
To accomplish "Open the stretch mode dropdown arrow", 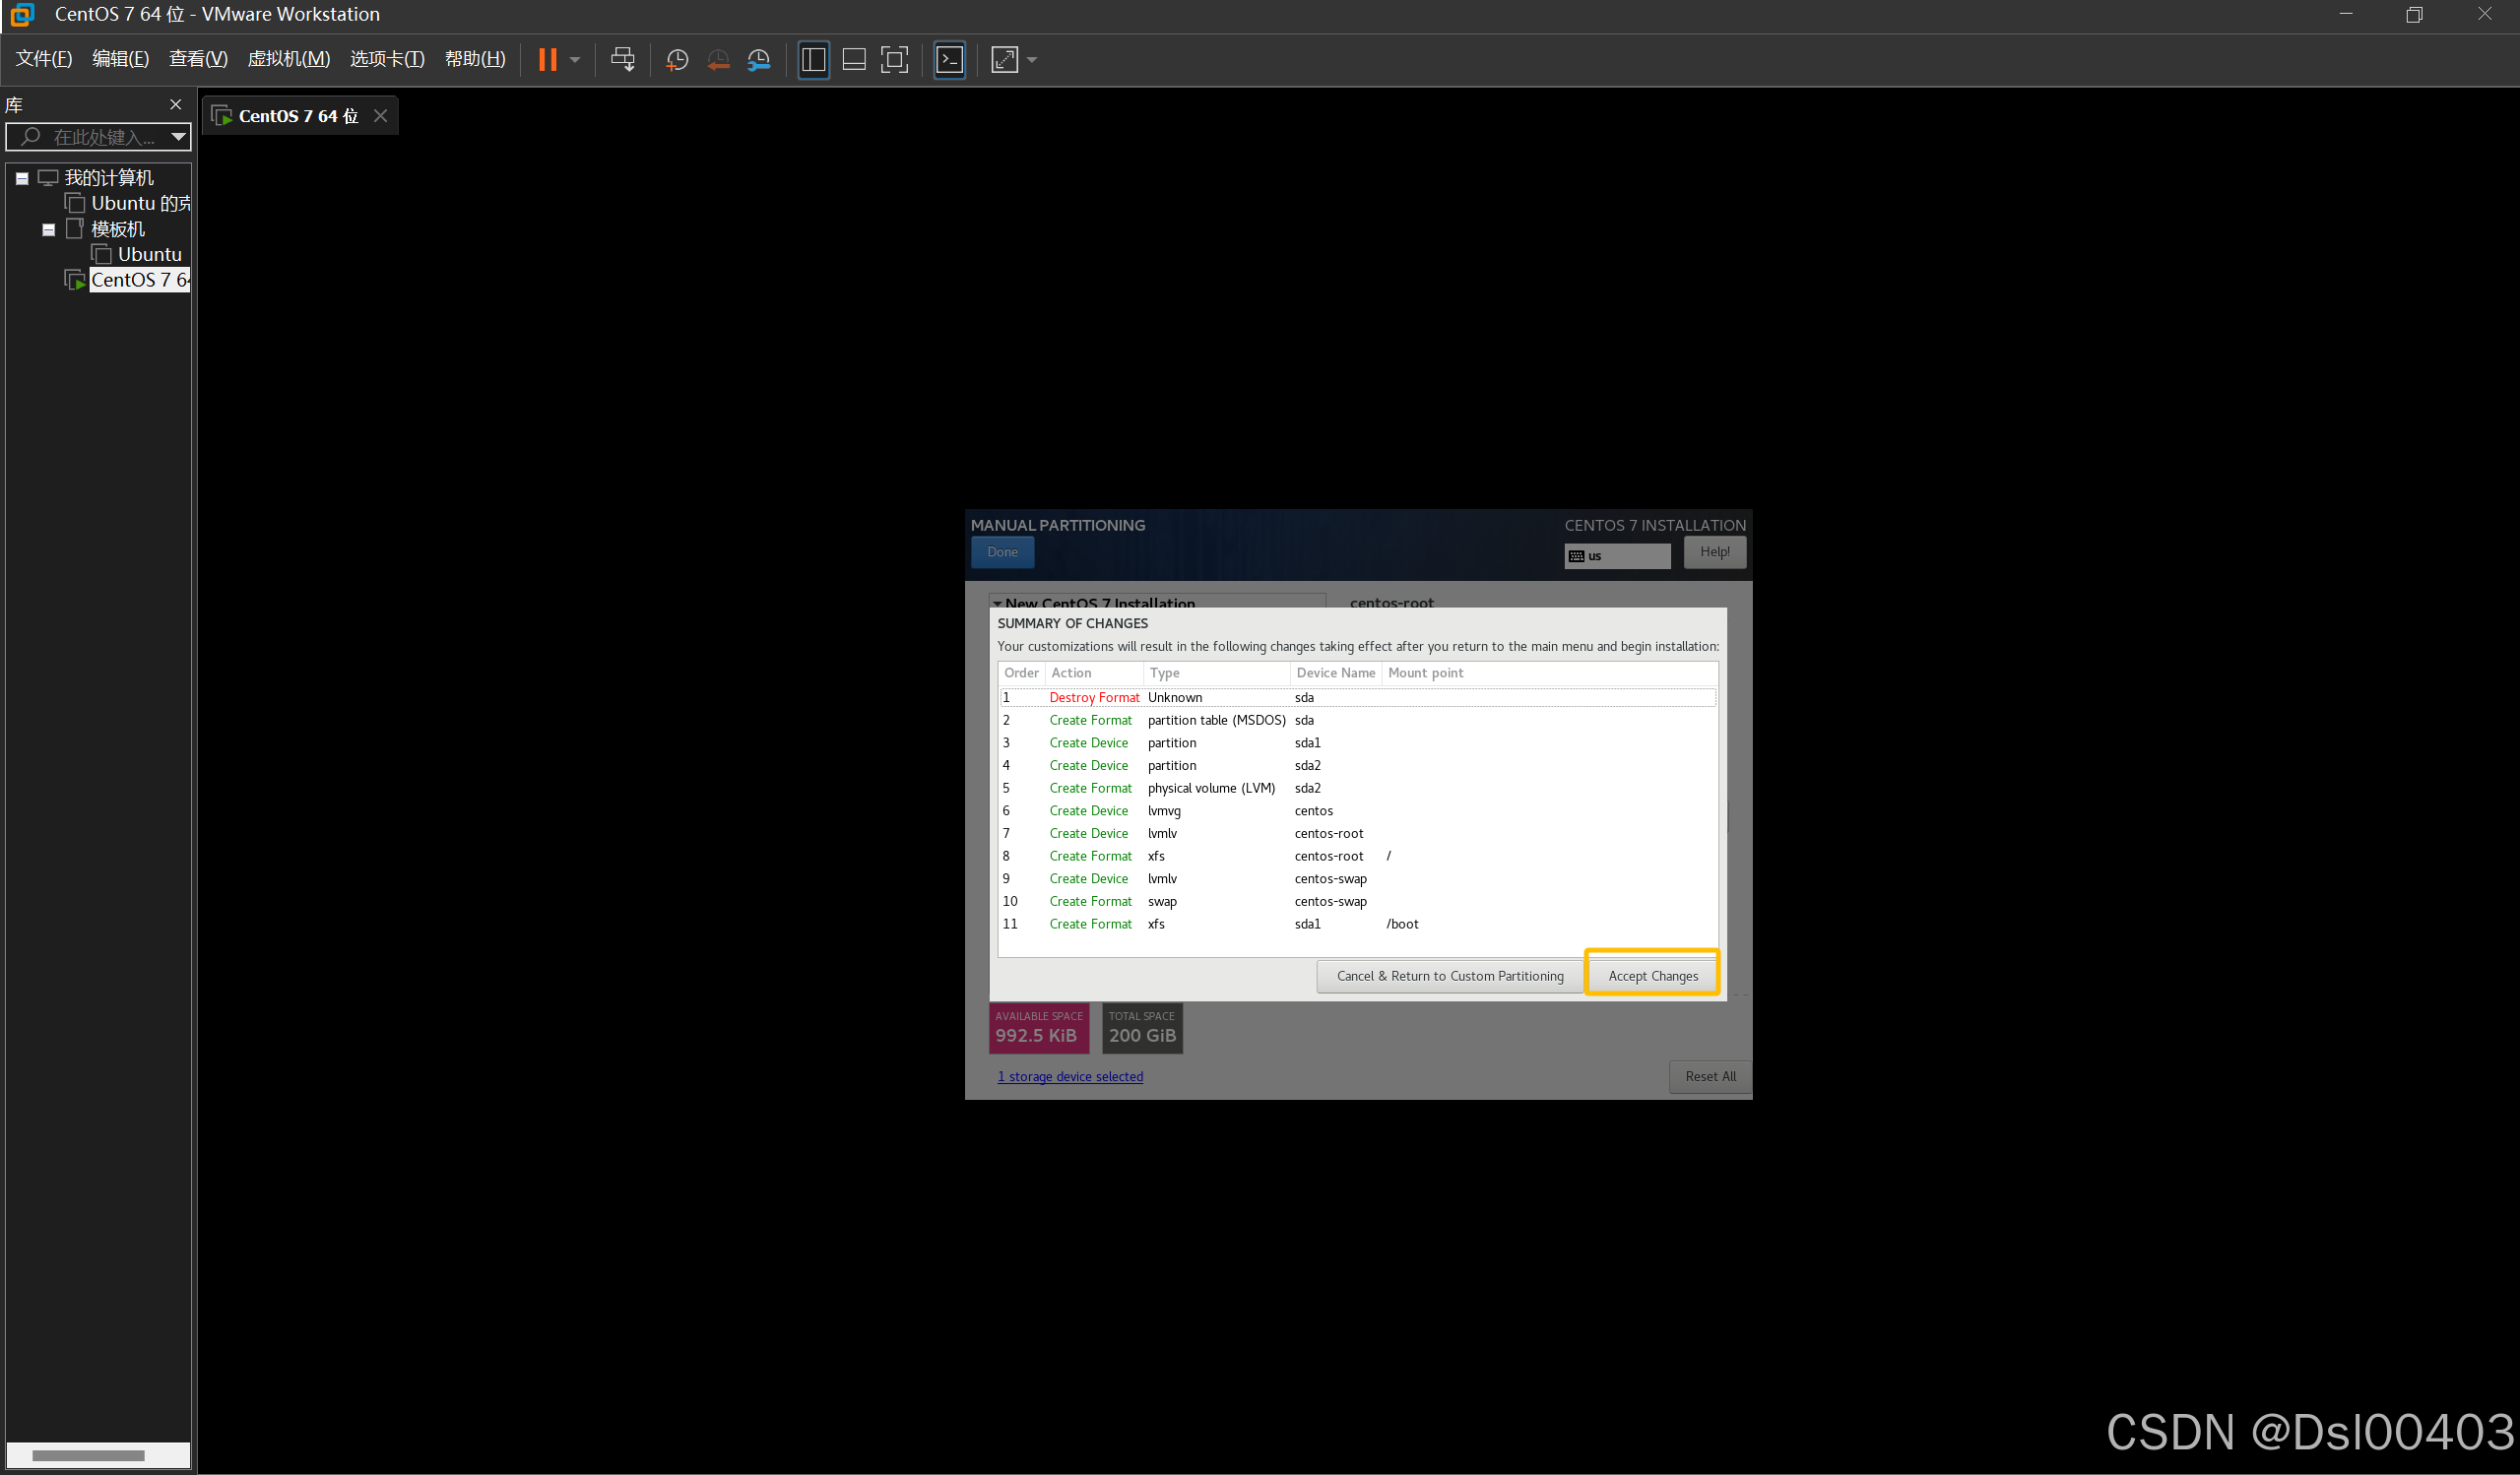I will (1032, 60).
